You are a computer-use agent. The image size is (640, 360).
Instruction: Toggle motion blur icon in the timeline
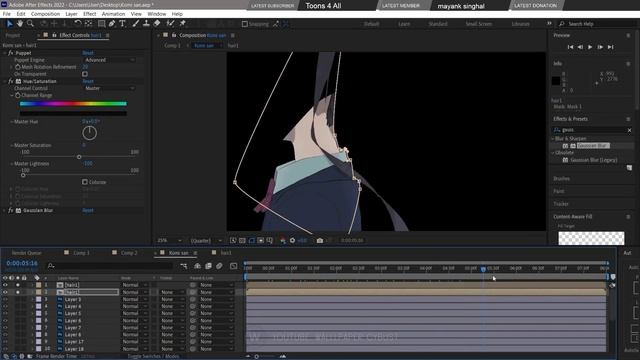point(220,266)
